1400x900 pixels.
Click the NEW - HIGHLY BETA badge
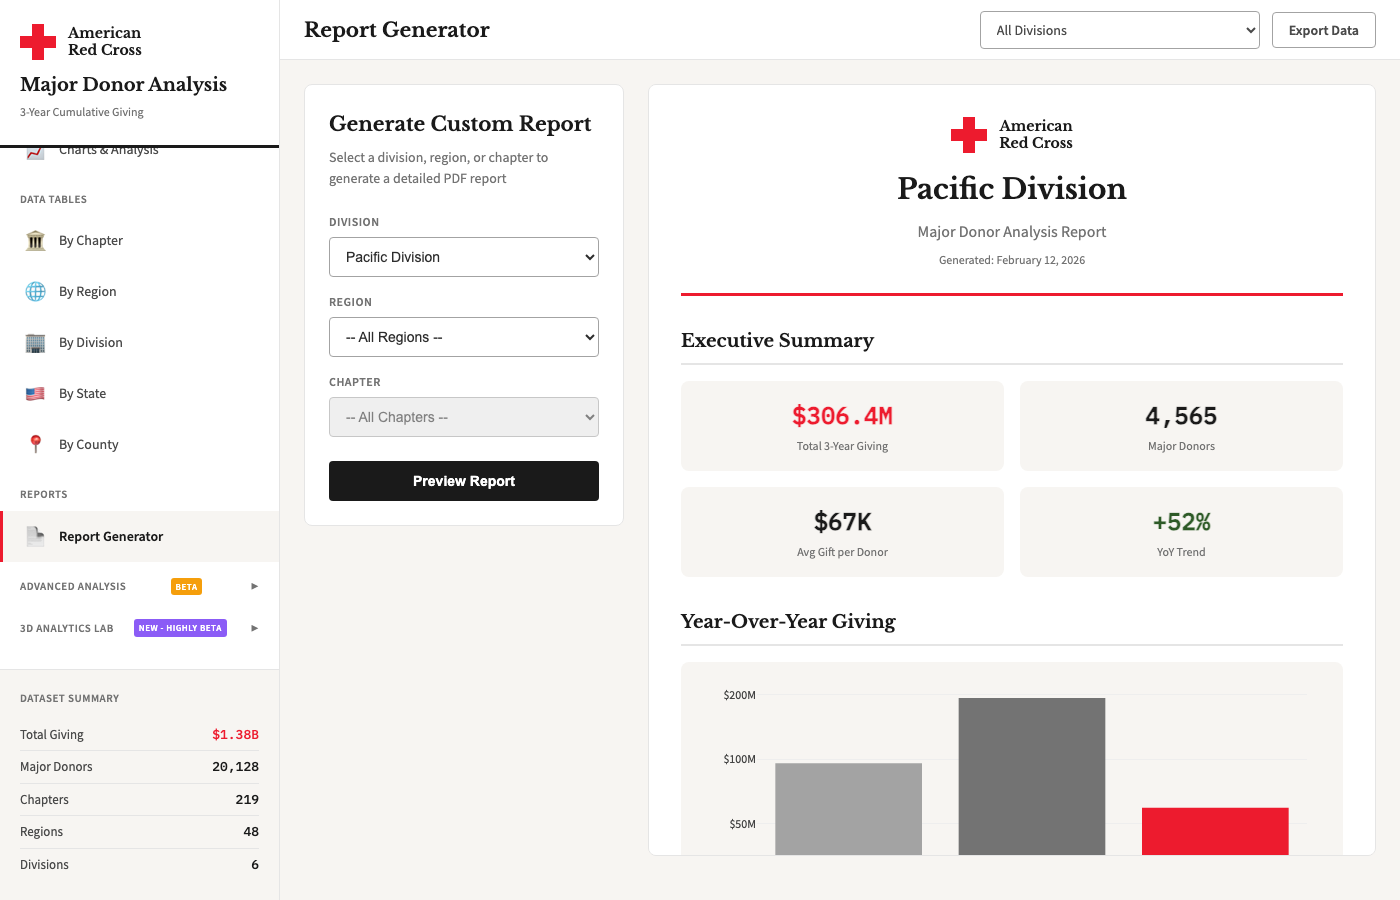tap(180, 628)
